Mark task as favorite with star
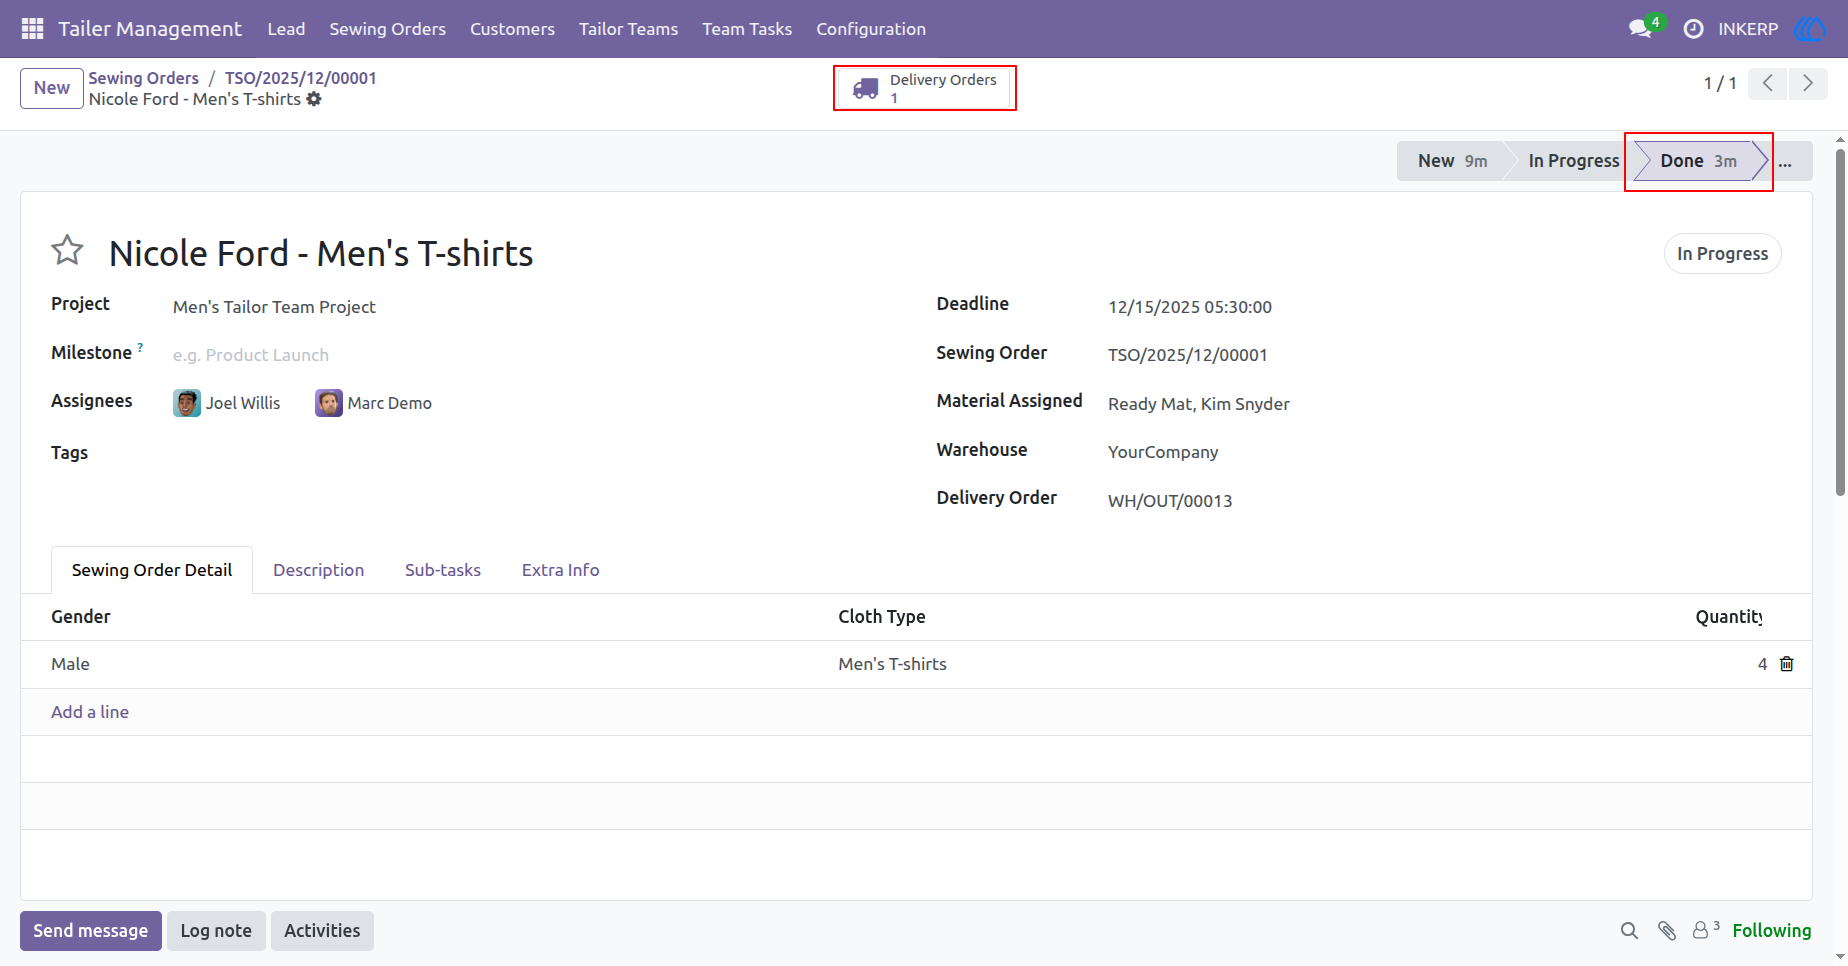The height and width of the screenshot is (966, 1848). 67,250
